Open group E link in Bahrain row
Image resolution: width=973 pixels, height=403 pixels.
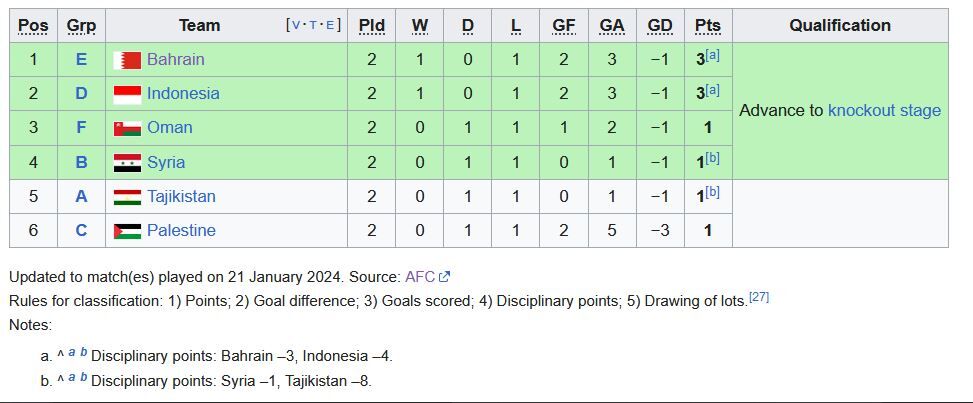point(81,60)
